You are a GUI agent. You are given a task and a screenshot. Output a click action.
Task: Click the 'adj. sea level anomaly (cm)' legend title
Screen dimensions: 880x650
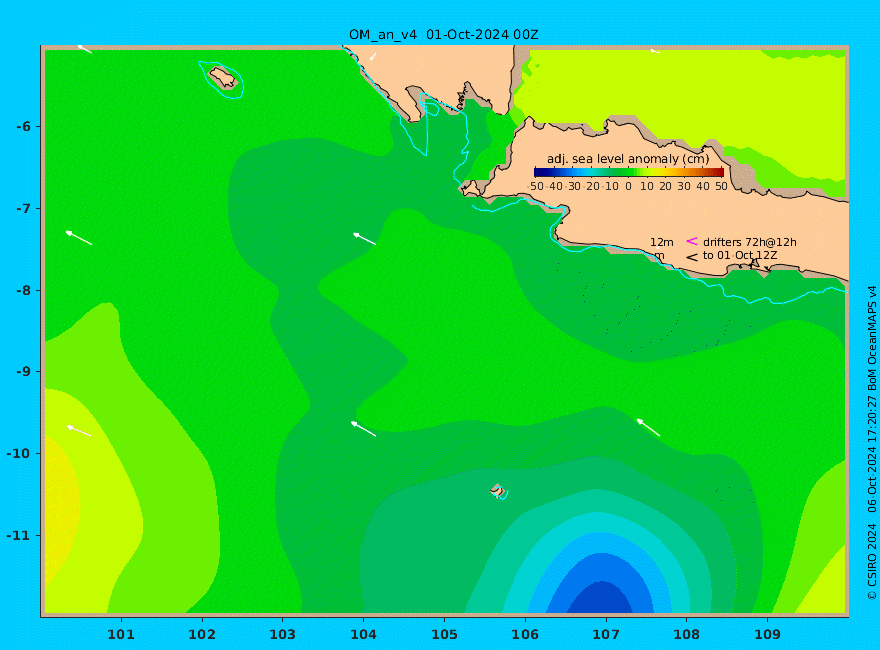coord(628,159)
